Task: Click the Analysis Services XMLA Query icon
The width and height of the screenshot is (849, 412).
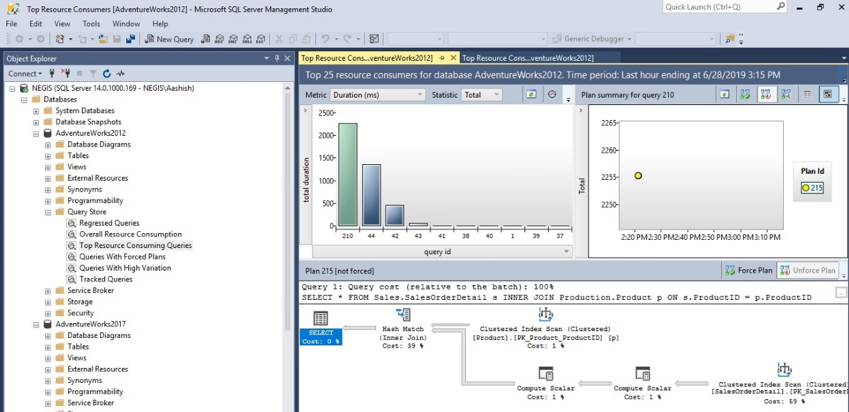Action: pos(247,39)
